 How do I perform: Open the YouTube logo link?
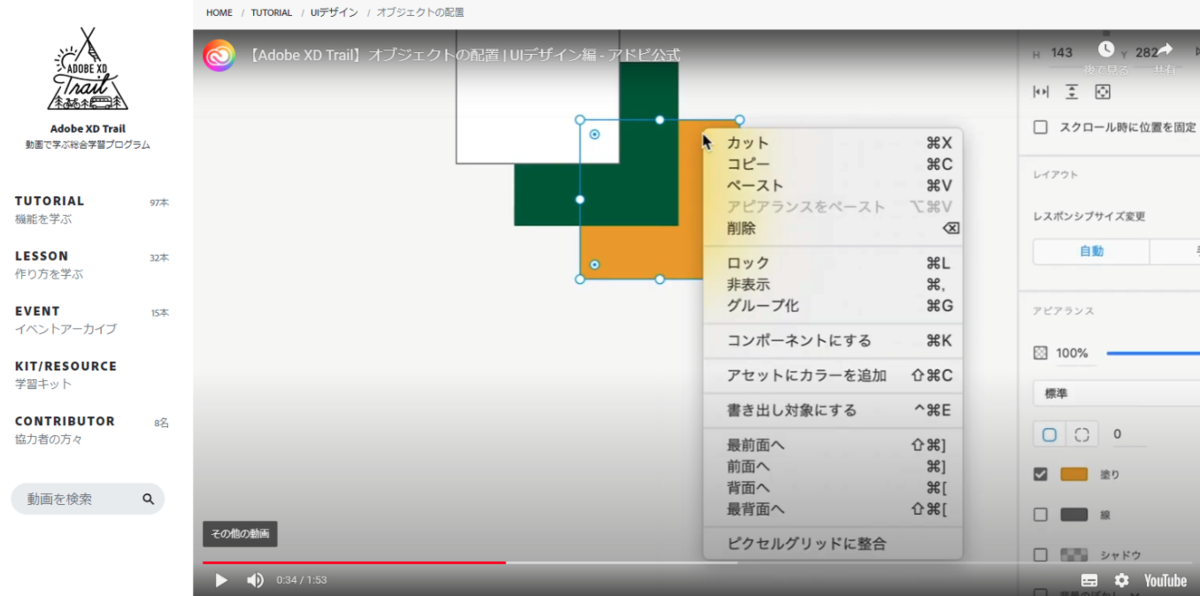click(x=1165, y=580)
